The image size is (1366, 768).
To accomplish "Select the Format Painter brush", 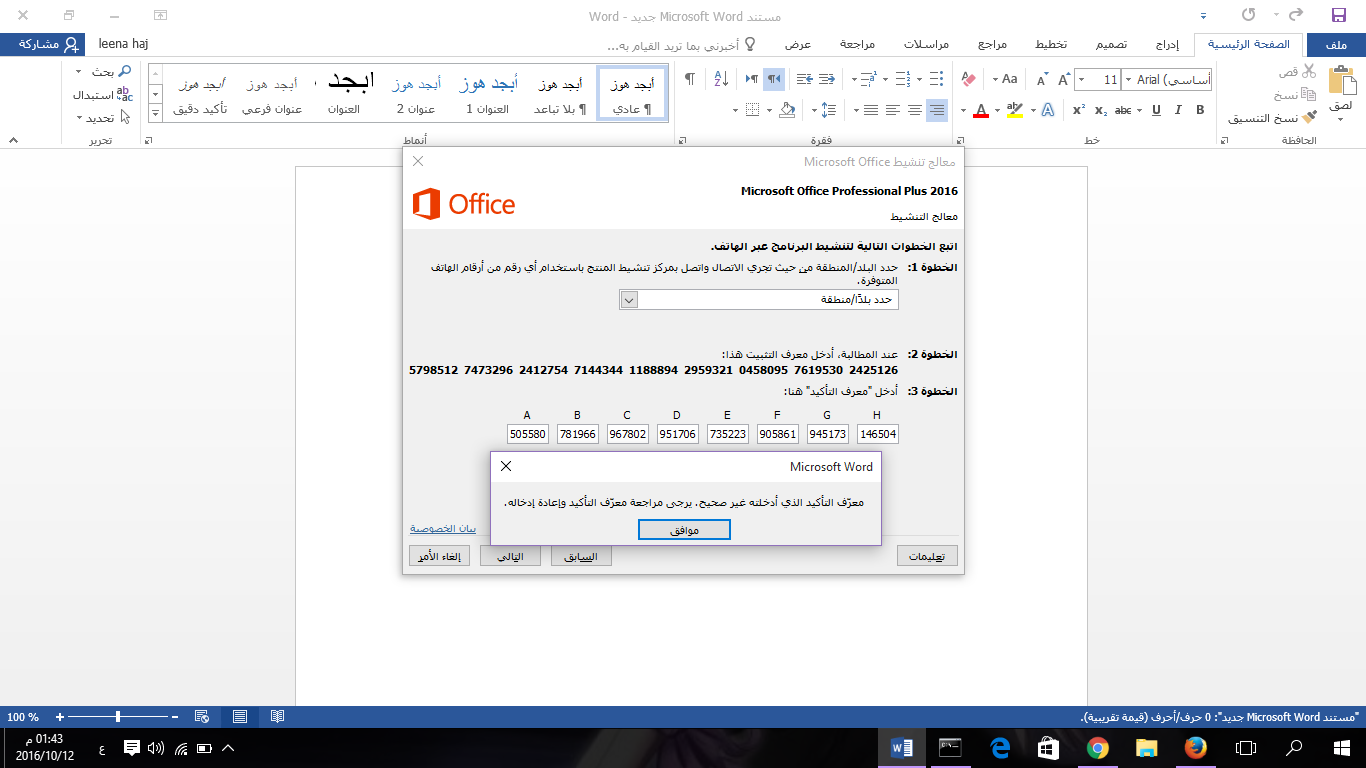I will point(1311,118).
